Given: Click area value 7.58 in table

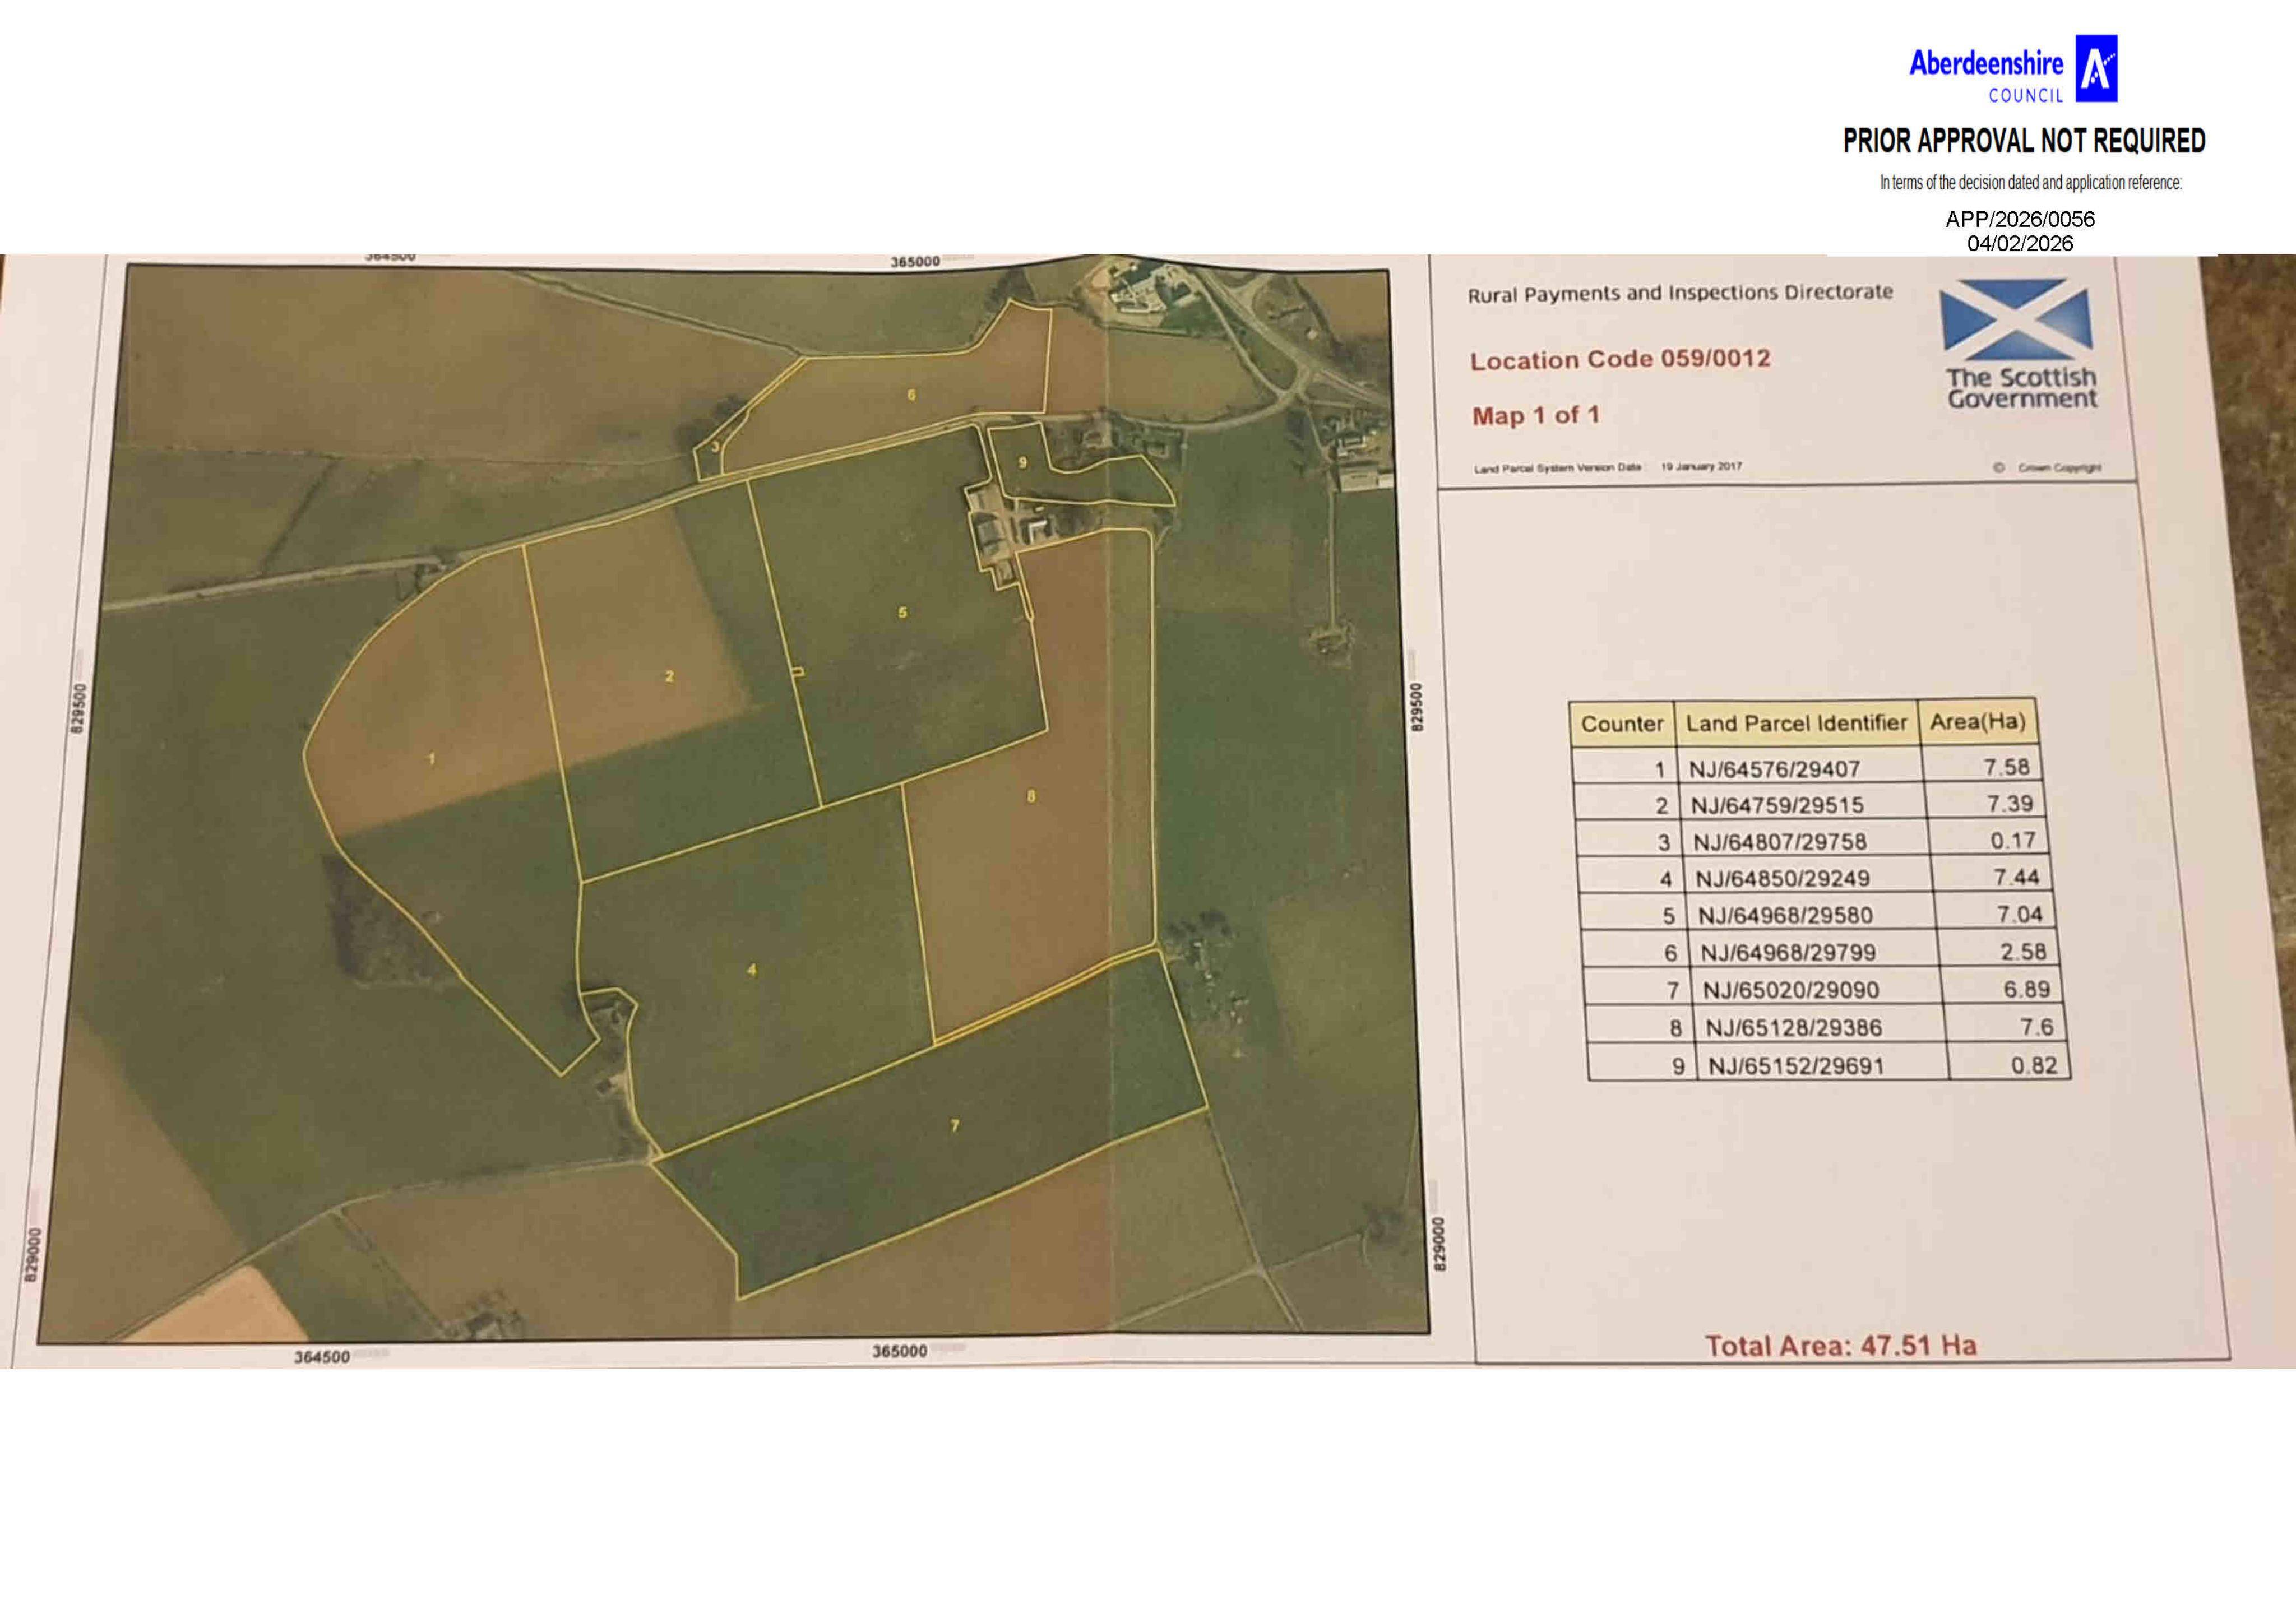Looking at the screenshot, I should click(x=2007, y=767).
